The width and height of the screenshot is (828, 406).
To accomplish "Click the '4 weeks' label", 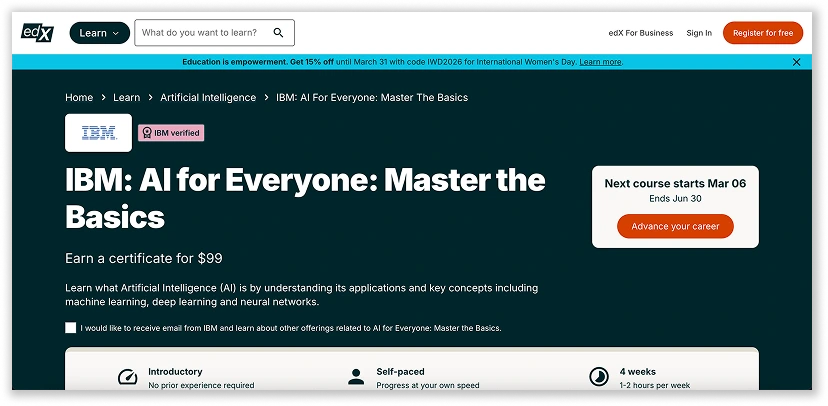I will coord(638,372).
